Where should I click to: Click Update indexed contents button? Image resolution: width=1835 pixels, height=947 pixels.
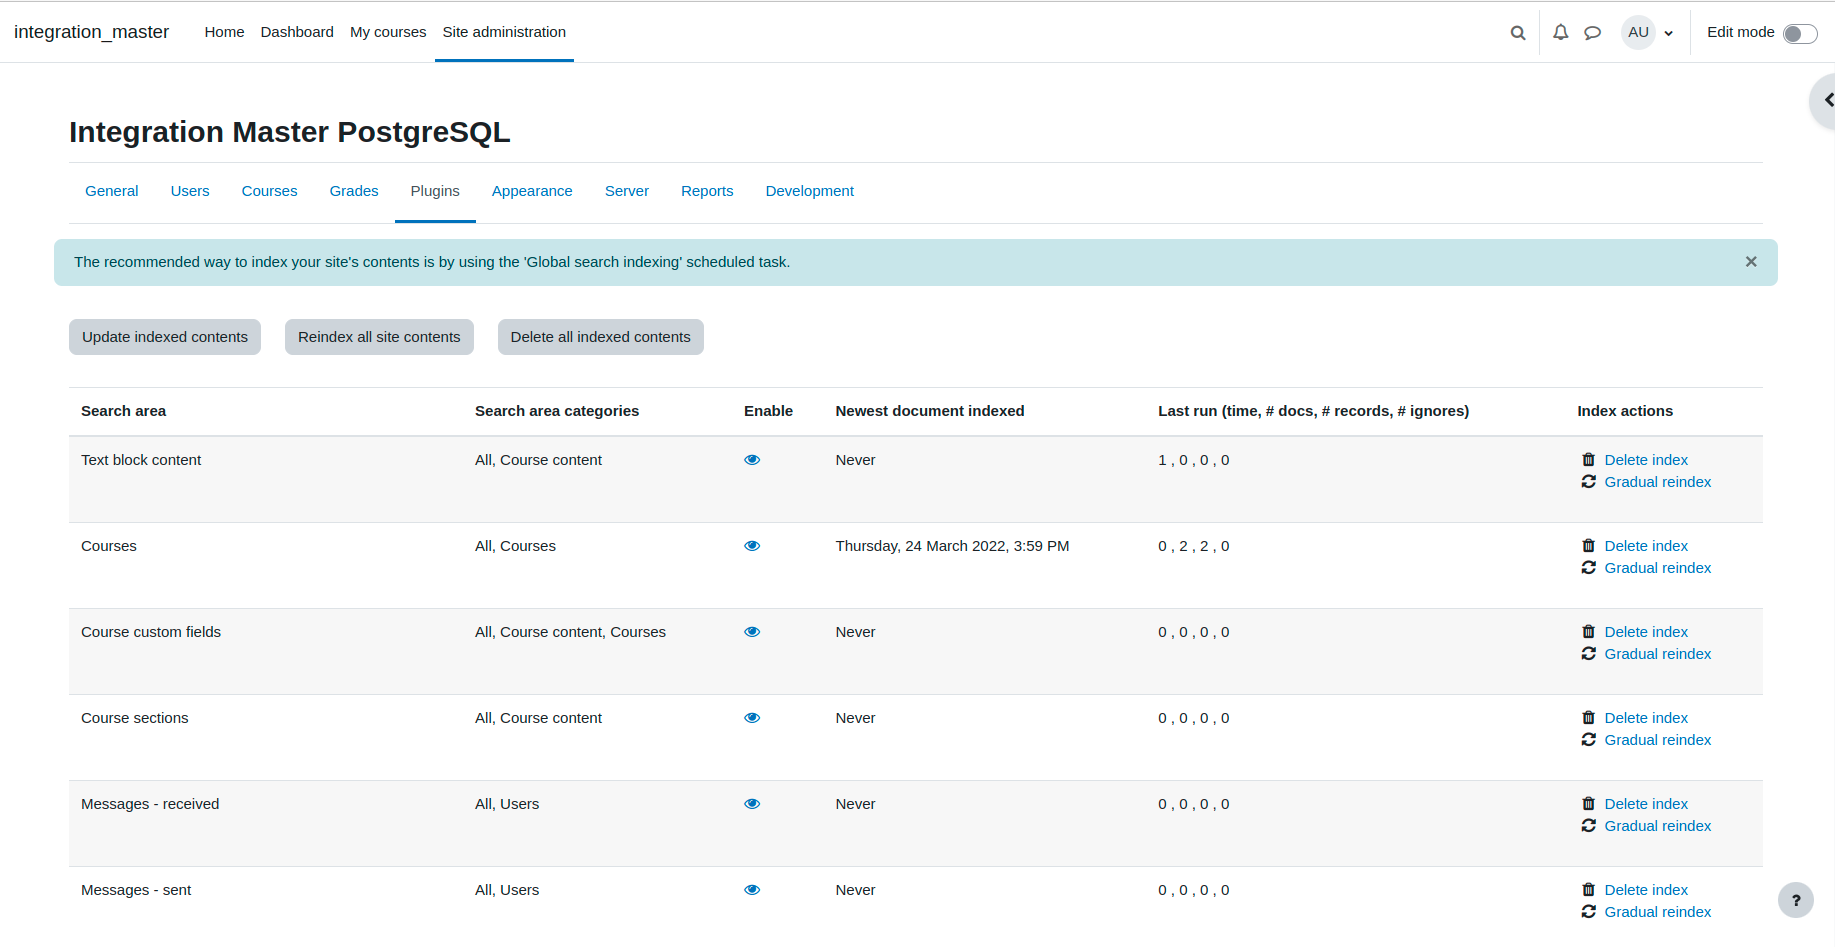coord(165,337)
